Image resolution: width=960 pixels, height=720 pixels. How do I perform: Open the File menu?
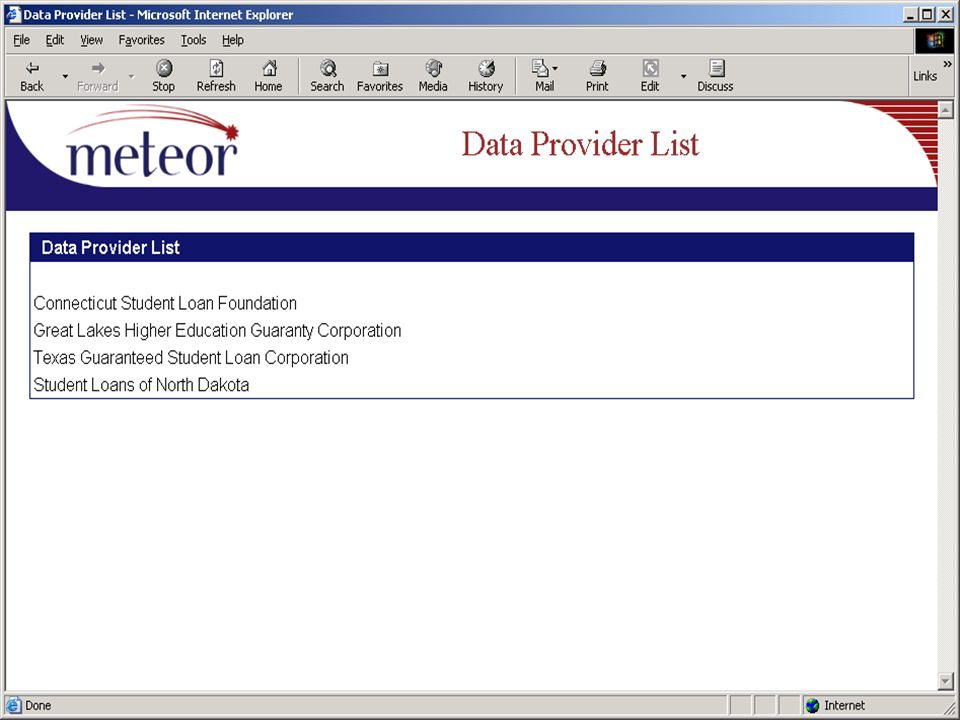(x=21, y=40)
